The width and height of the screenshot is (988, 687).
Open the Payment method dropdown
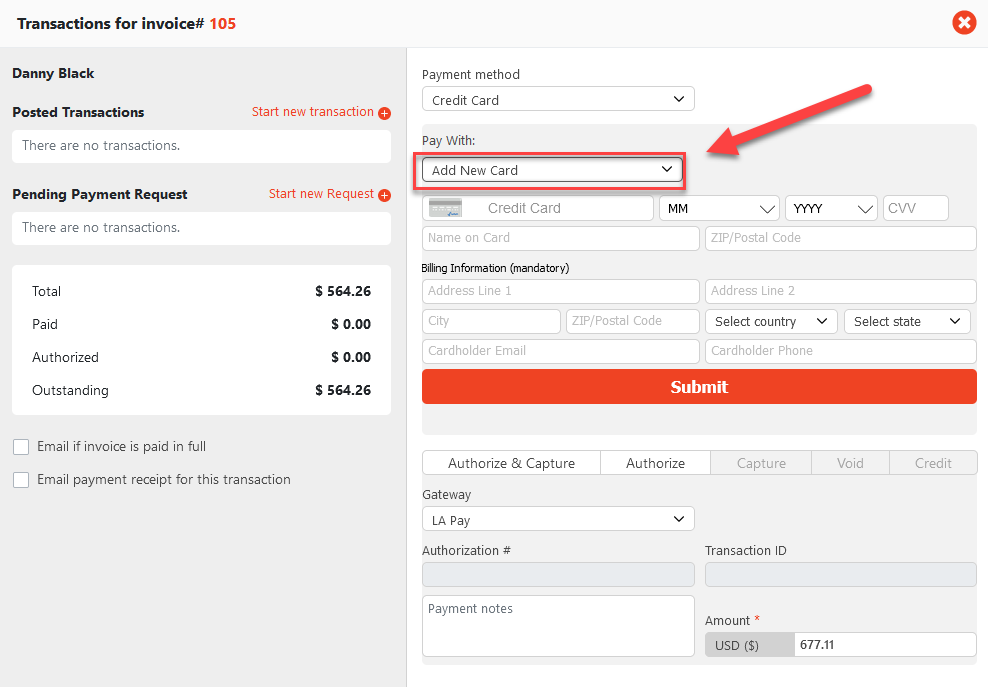557,100
